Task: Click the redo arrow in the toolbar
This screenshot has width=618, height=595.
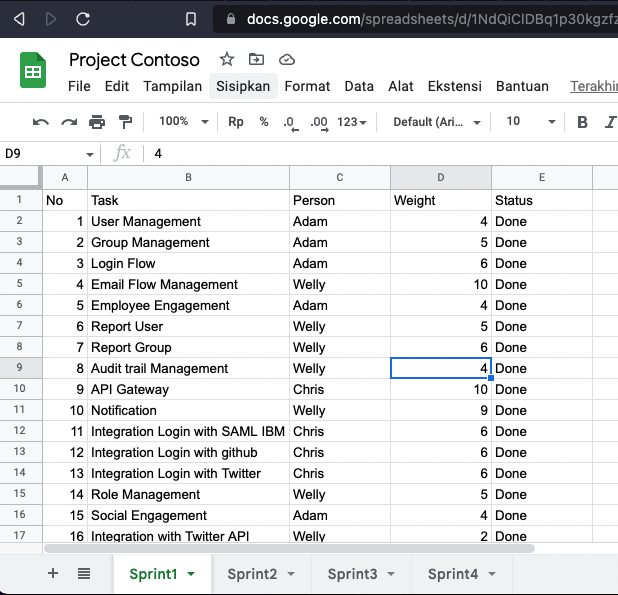Action: pyautogui.click(x=69, y=122)
